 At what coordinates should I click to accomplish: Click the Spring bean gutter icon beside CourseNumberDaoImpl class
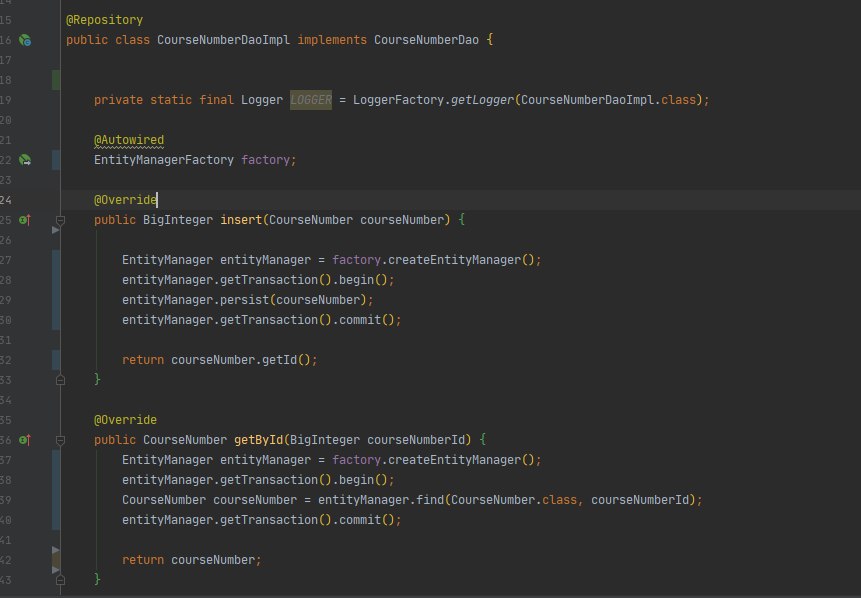(x=25, y=40)
